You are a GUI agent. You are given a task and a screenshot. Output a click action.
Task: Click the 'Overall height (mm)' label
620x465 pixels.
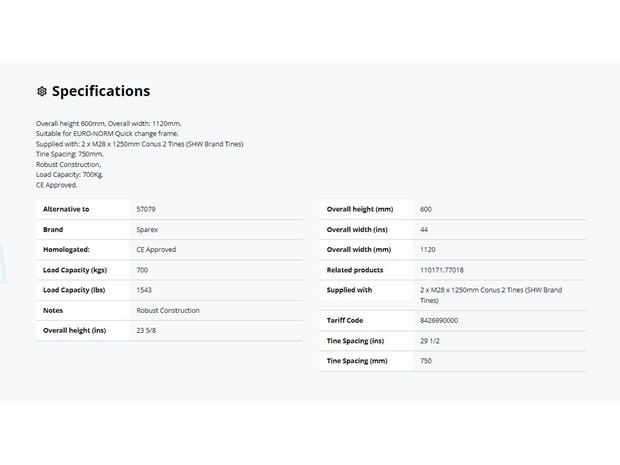(360, 209)
